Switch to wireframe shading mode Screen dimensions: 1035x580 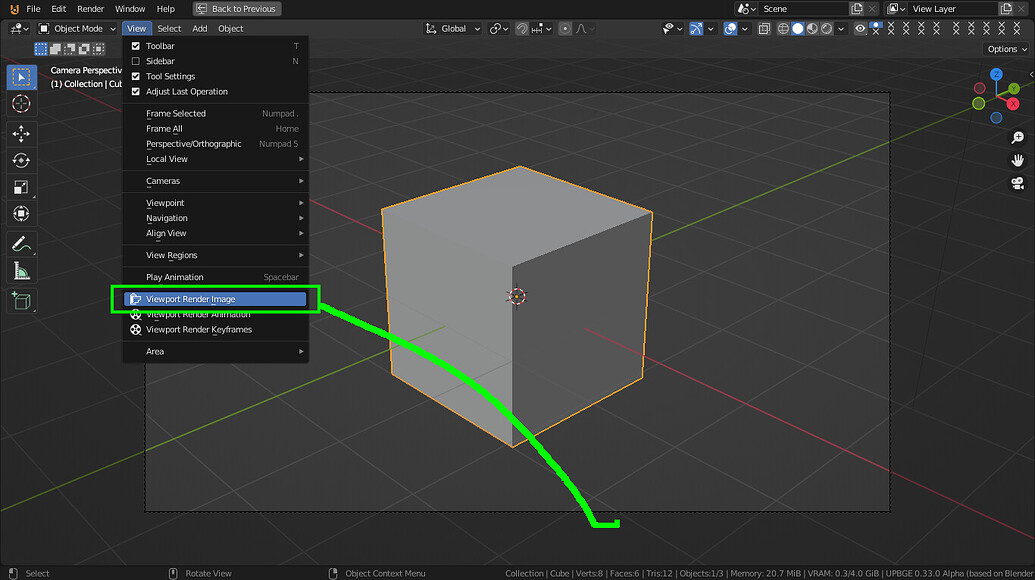(x=783, y=28)
